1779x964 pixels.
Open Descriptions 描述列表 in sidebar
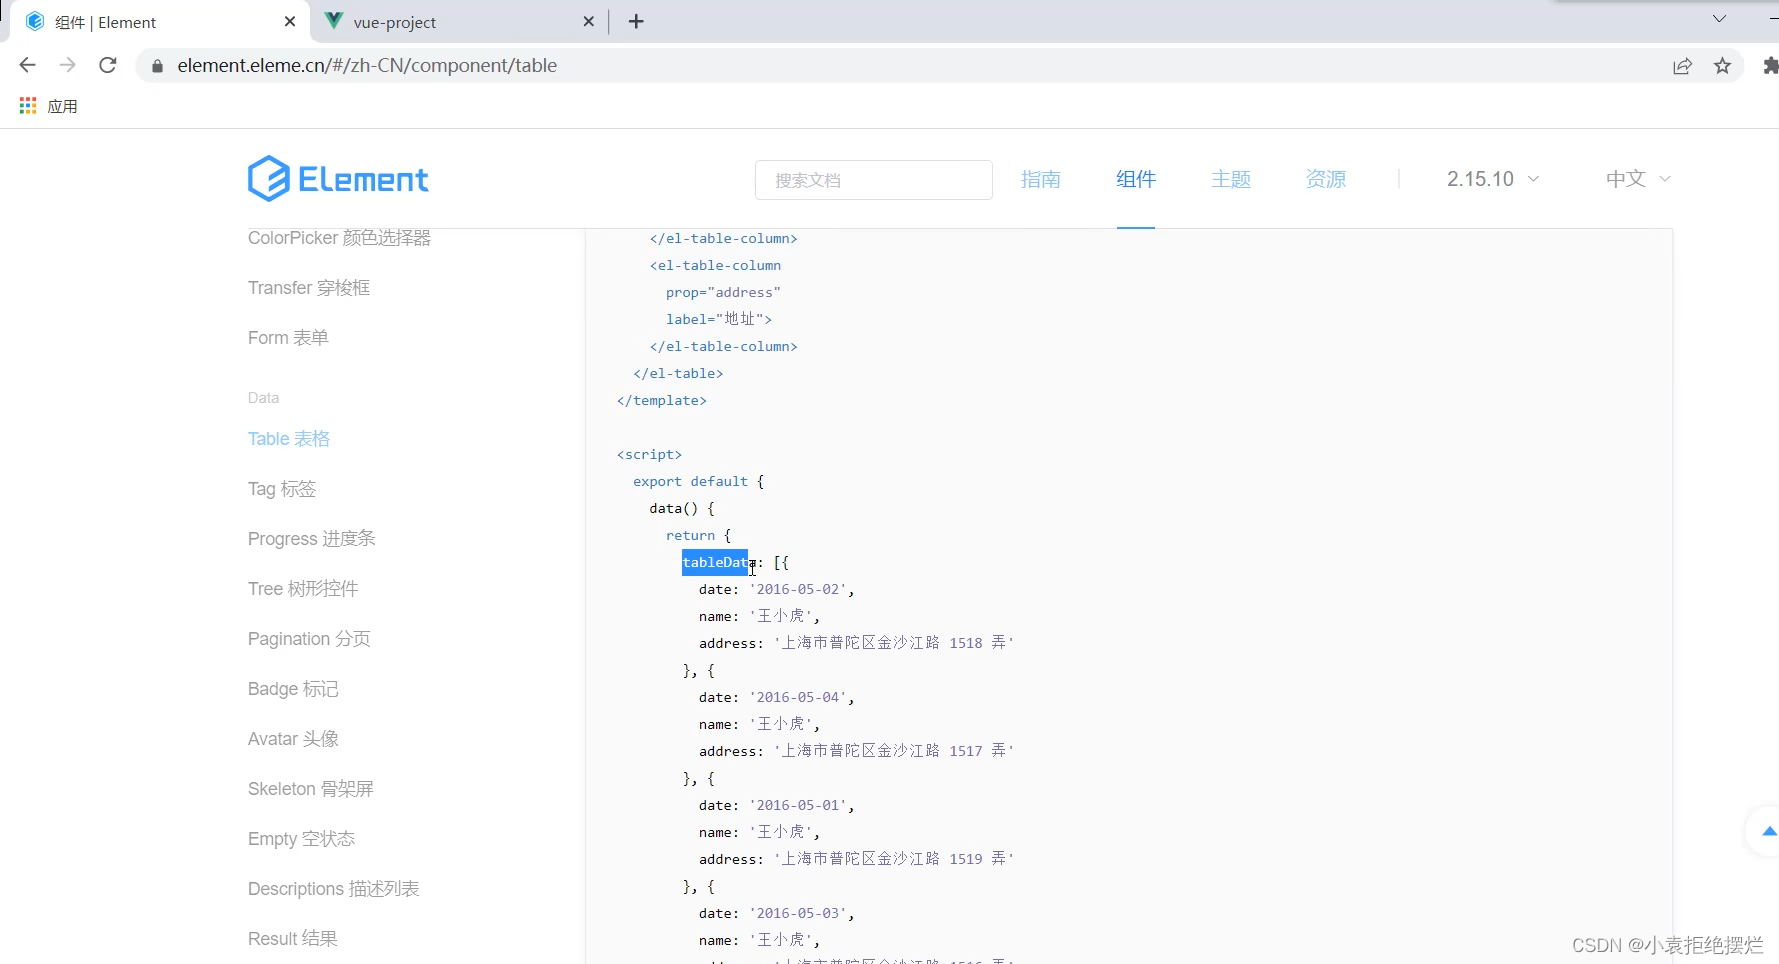coord(334,889)
